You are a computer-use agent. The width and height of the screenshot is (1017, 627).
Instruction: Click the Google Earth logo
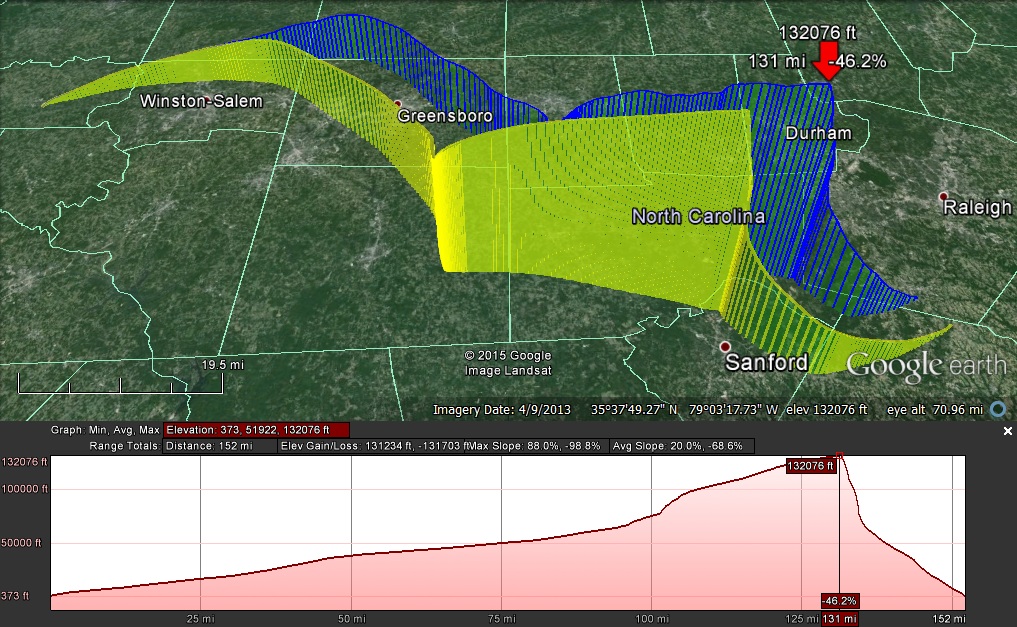click(x=925, y=365)
